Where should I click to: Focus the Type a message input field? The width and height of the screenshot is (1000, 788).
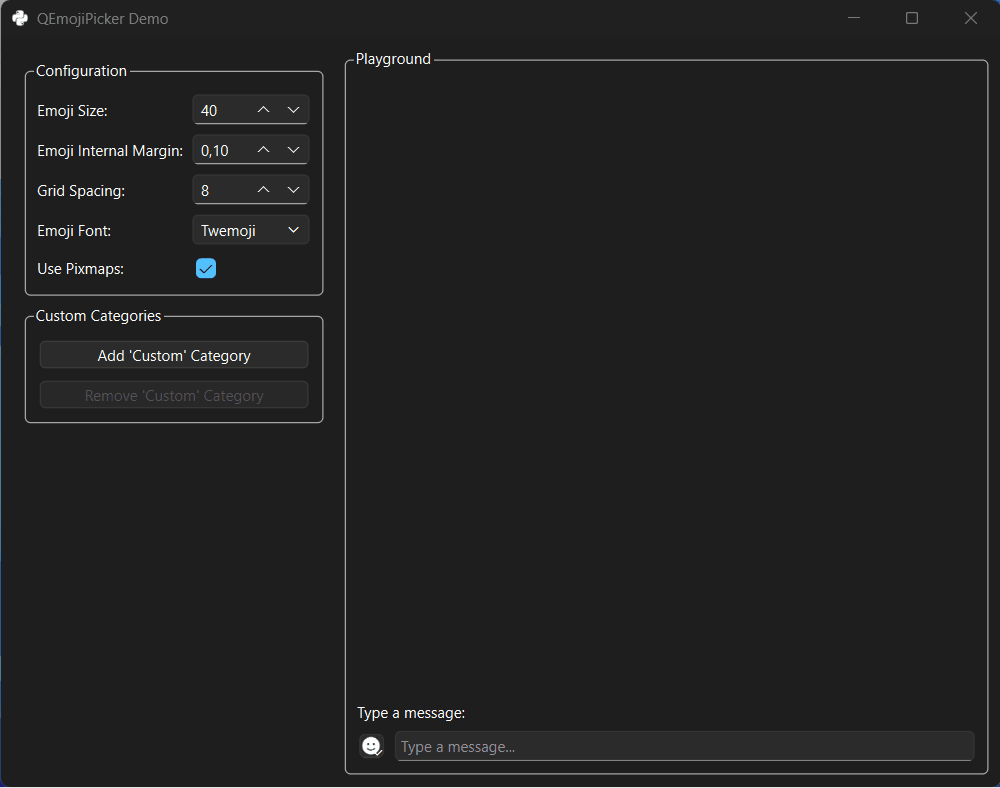(x=684, y=747)
